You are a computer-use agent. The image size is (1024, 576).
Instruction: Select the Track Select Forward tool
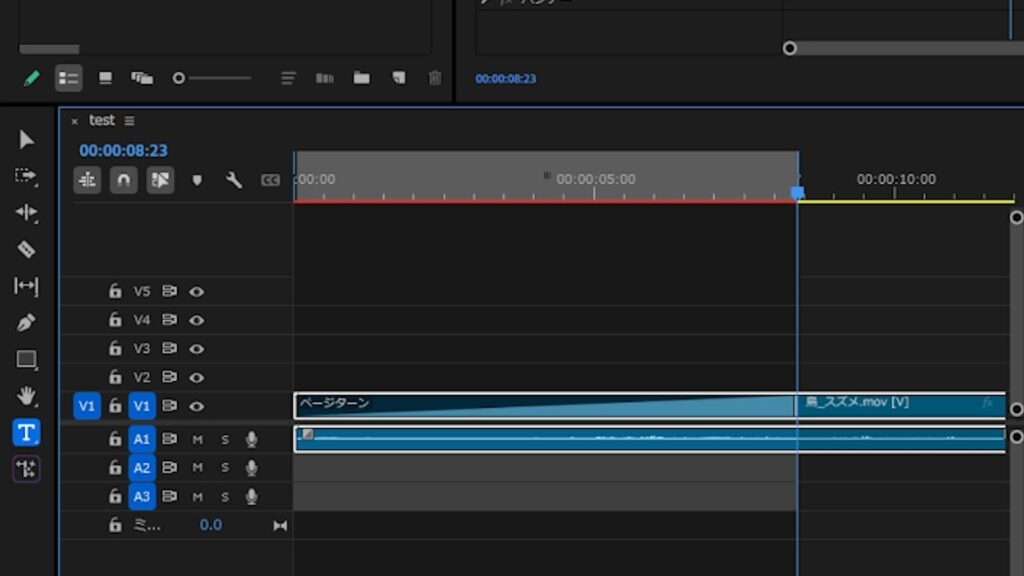(26, 176)
